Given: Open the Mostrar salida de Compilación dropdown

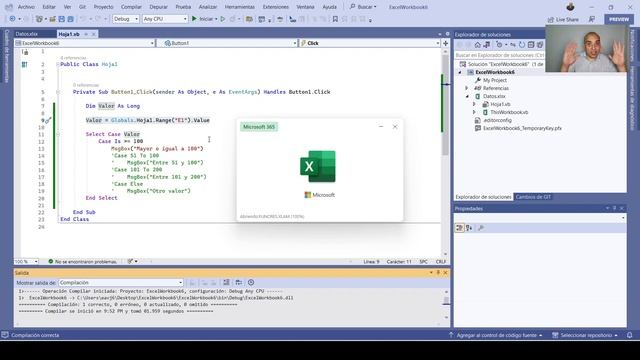Looking at the screenshot, I should [121, 282].
